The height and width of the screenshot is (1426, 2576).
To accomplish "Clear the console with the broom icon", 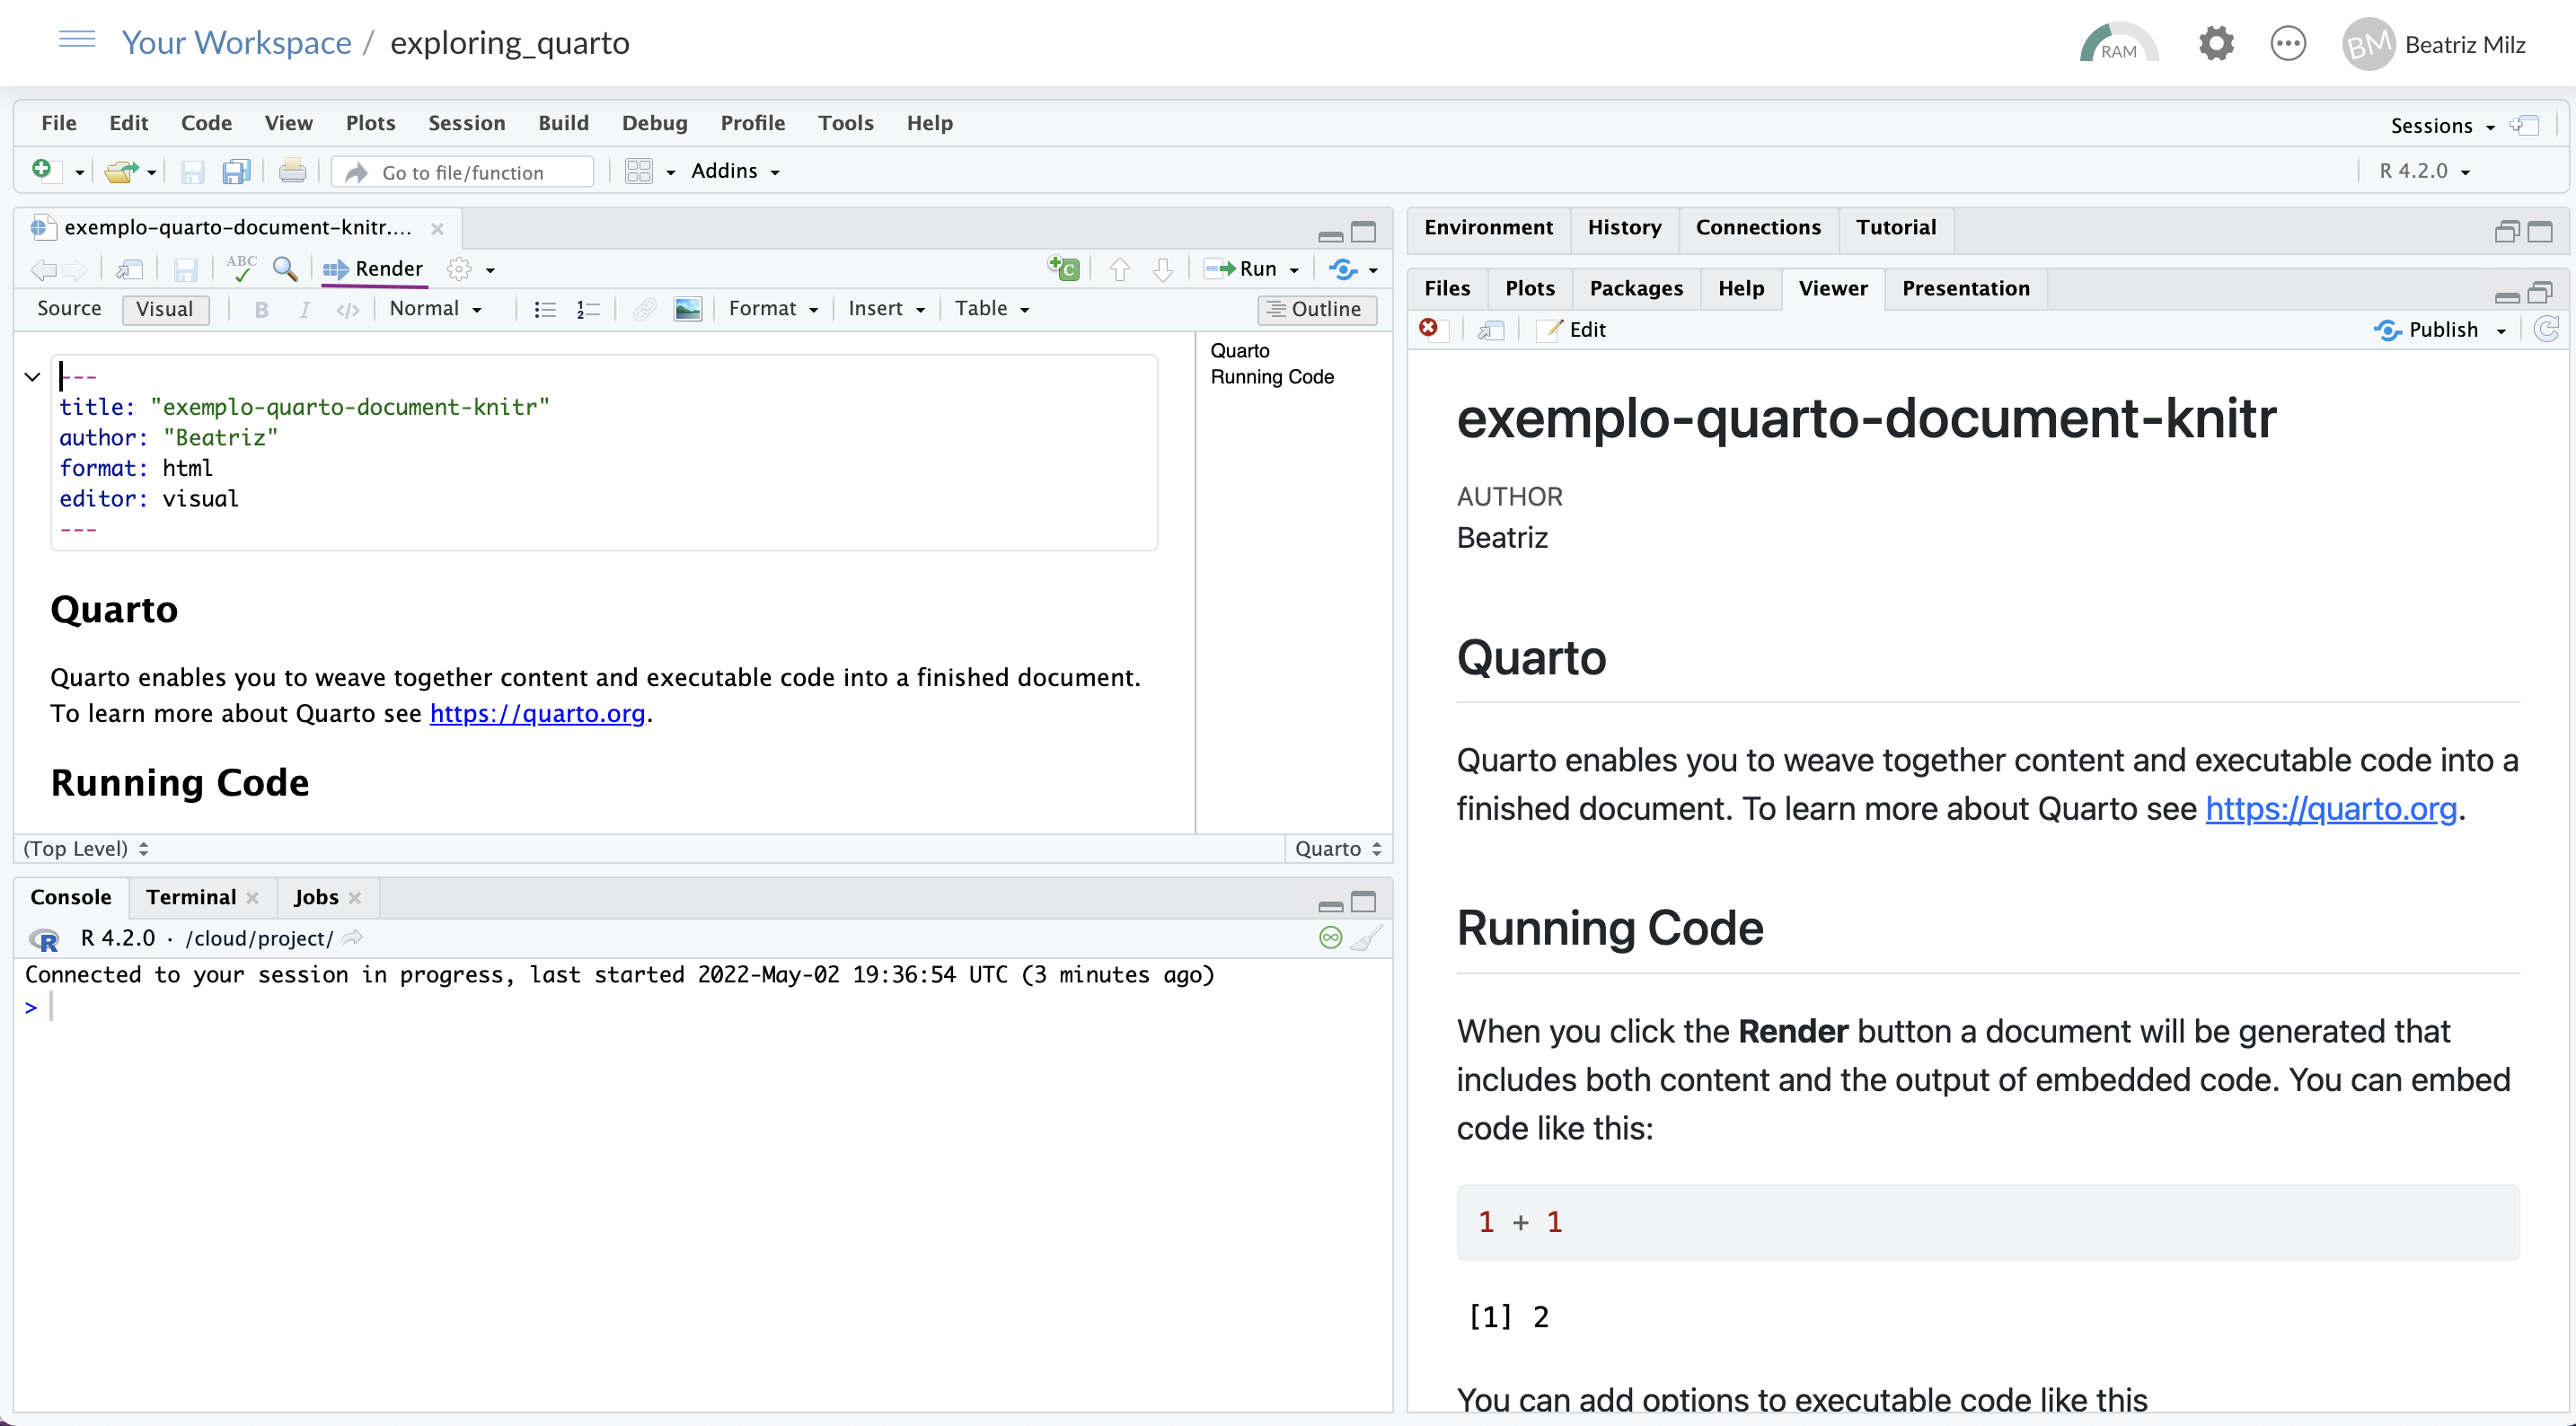I will pos(1364,938).
